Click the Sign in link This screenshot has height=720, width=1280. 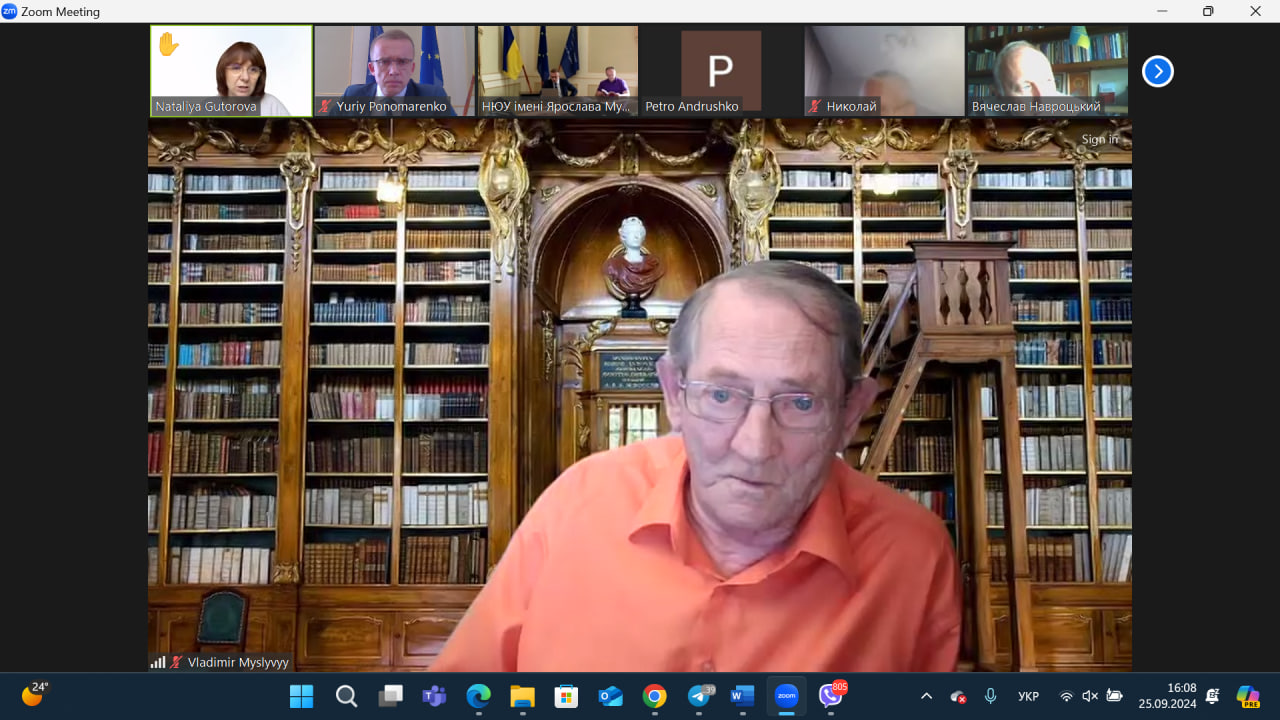click(1099, 139)
